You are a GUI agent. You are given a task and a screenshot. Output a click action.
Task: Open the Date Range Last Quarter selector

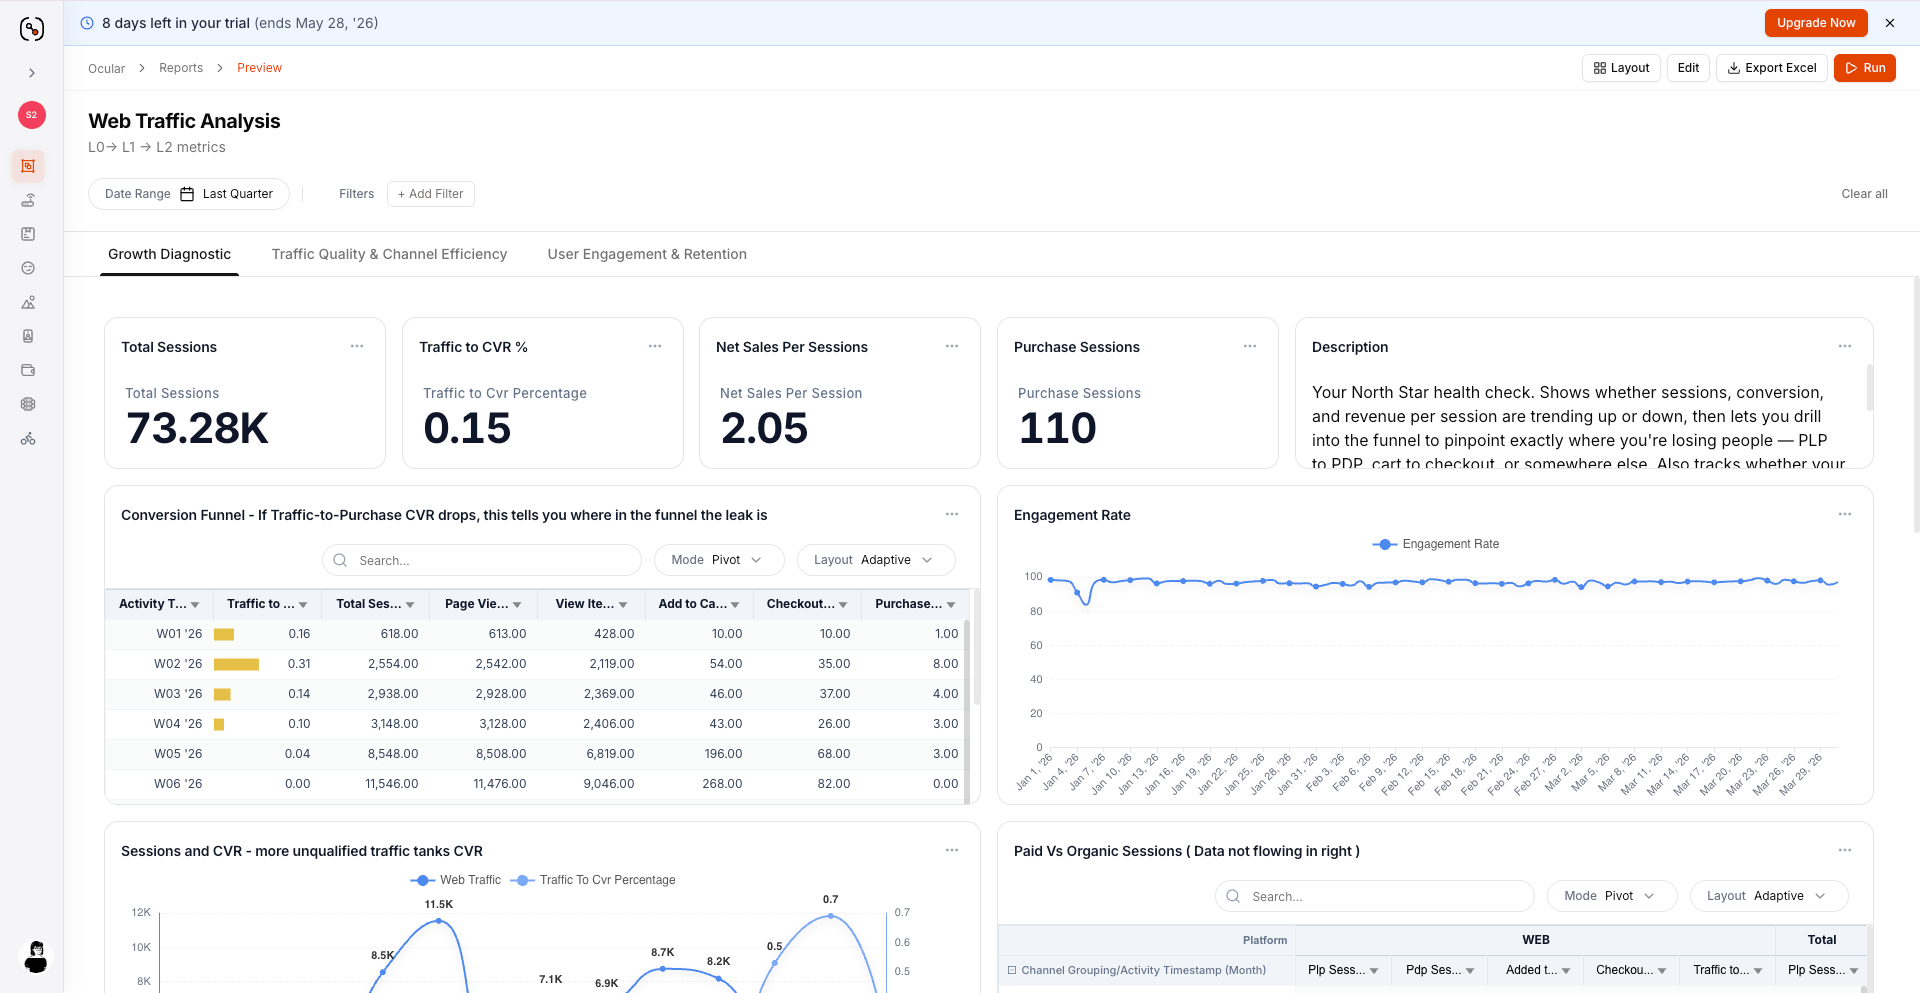pos(189,194)
